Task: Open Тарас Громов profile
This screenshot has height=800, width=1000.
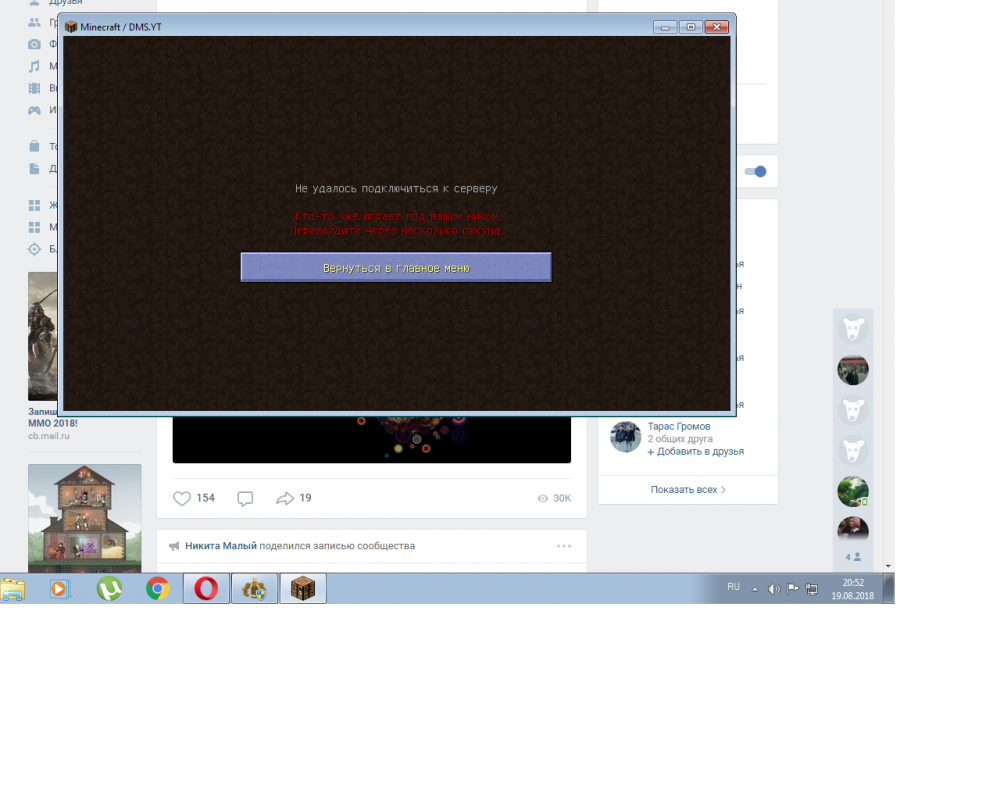Action: click(678, 426)
